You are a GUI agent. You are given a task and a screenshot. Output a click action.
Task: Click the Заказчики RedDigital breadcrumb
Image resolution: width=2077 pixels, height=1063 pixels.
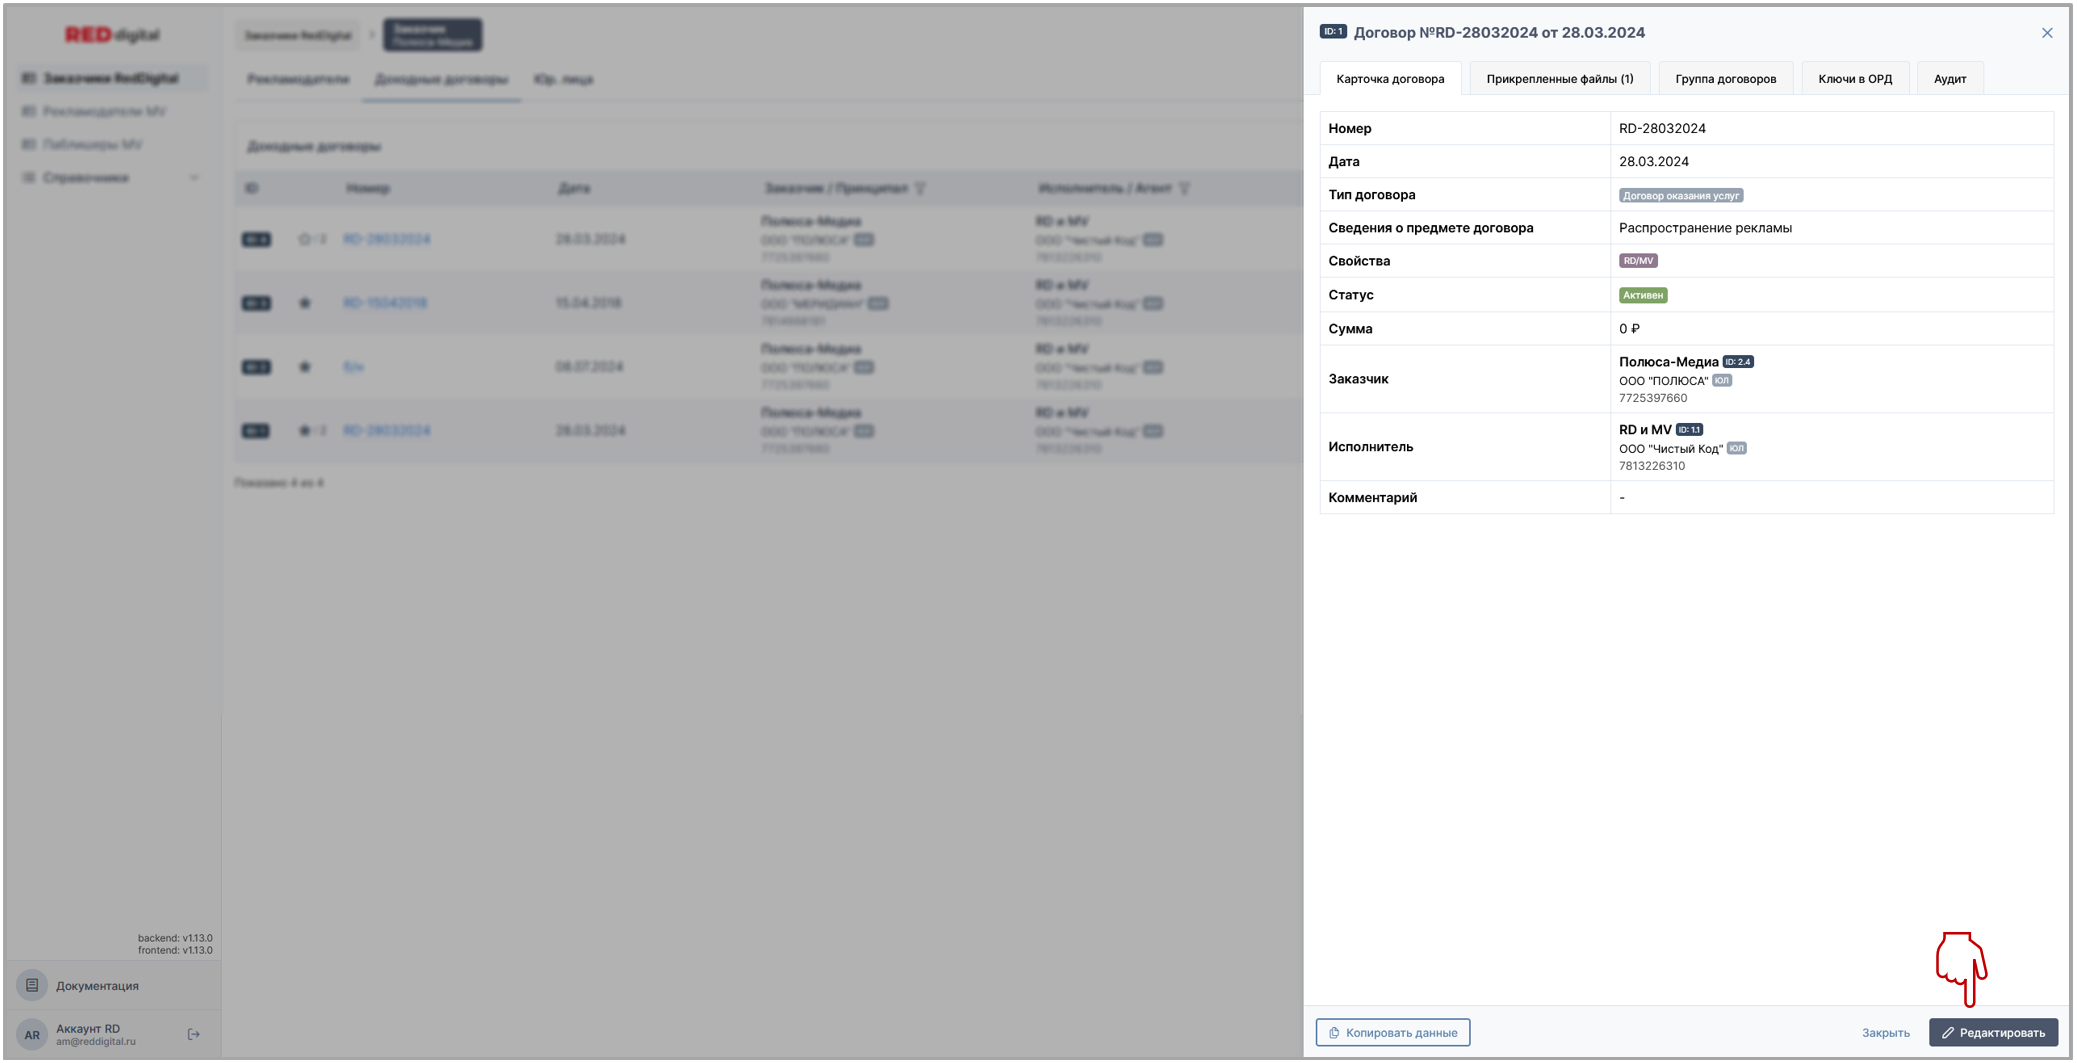pos(298,35)
